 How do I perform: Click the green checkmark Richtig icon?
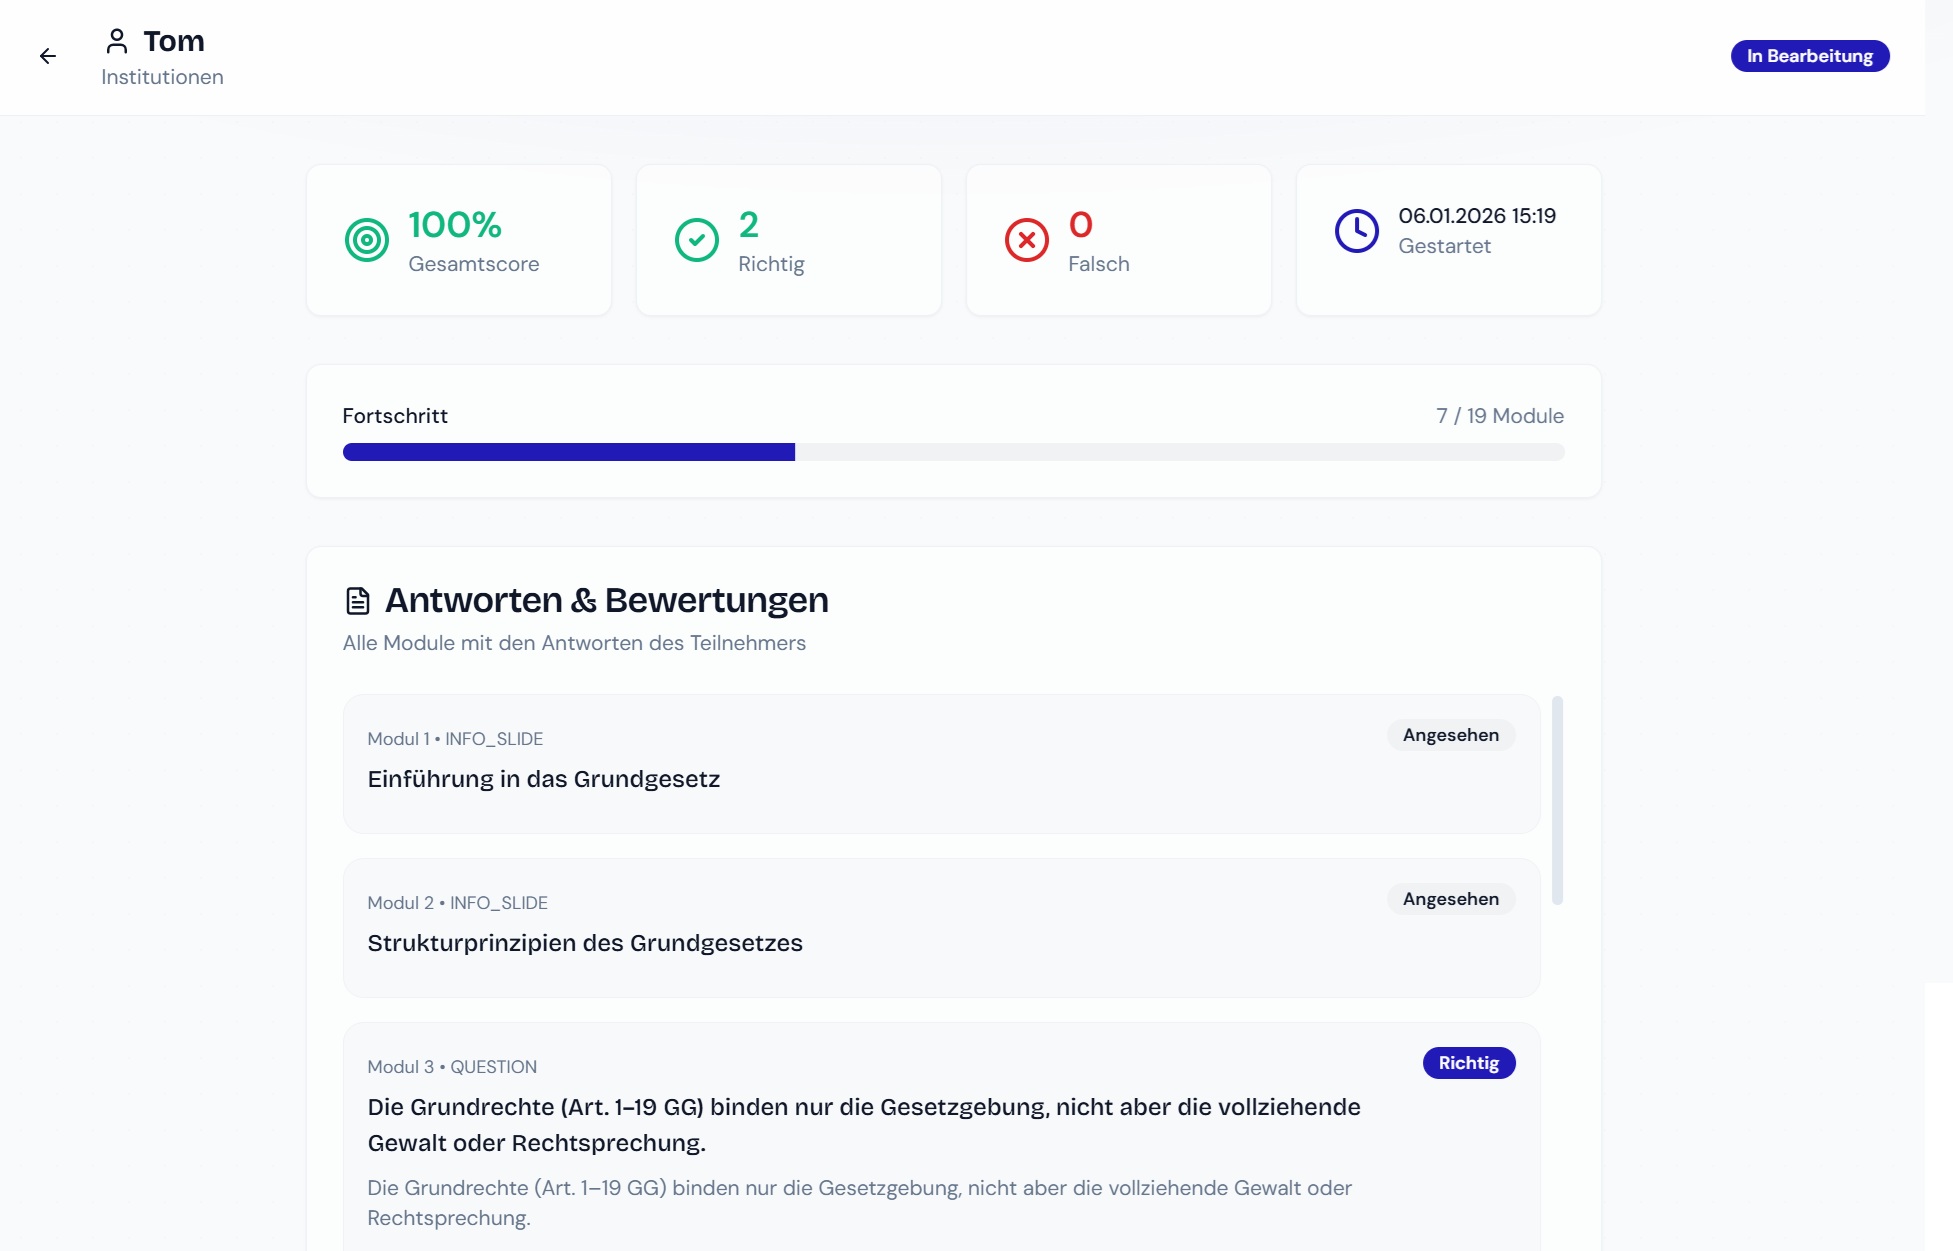tap(696, 240)
